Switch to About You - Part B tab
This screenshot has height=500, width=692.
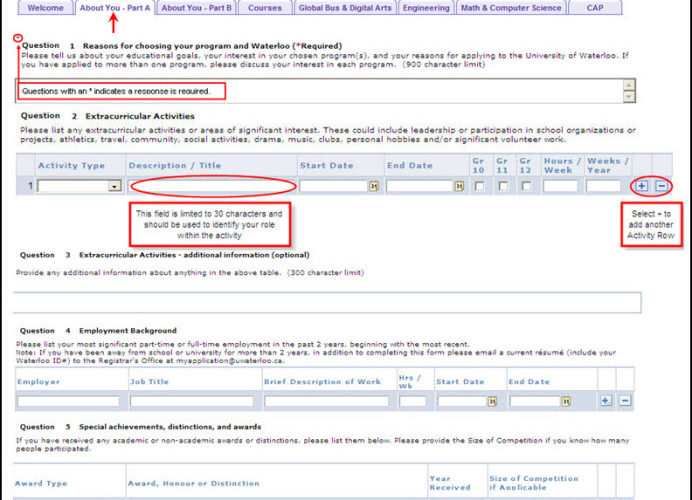(x=197, y=8)
